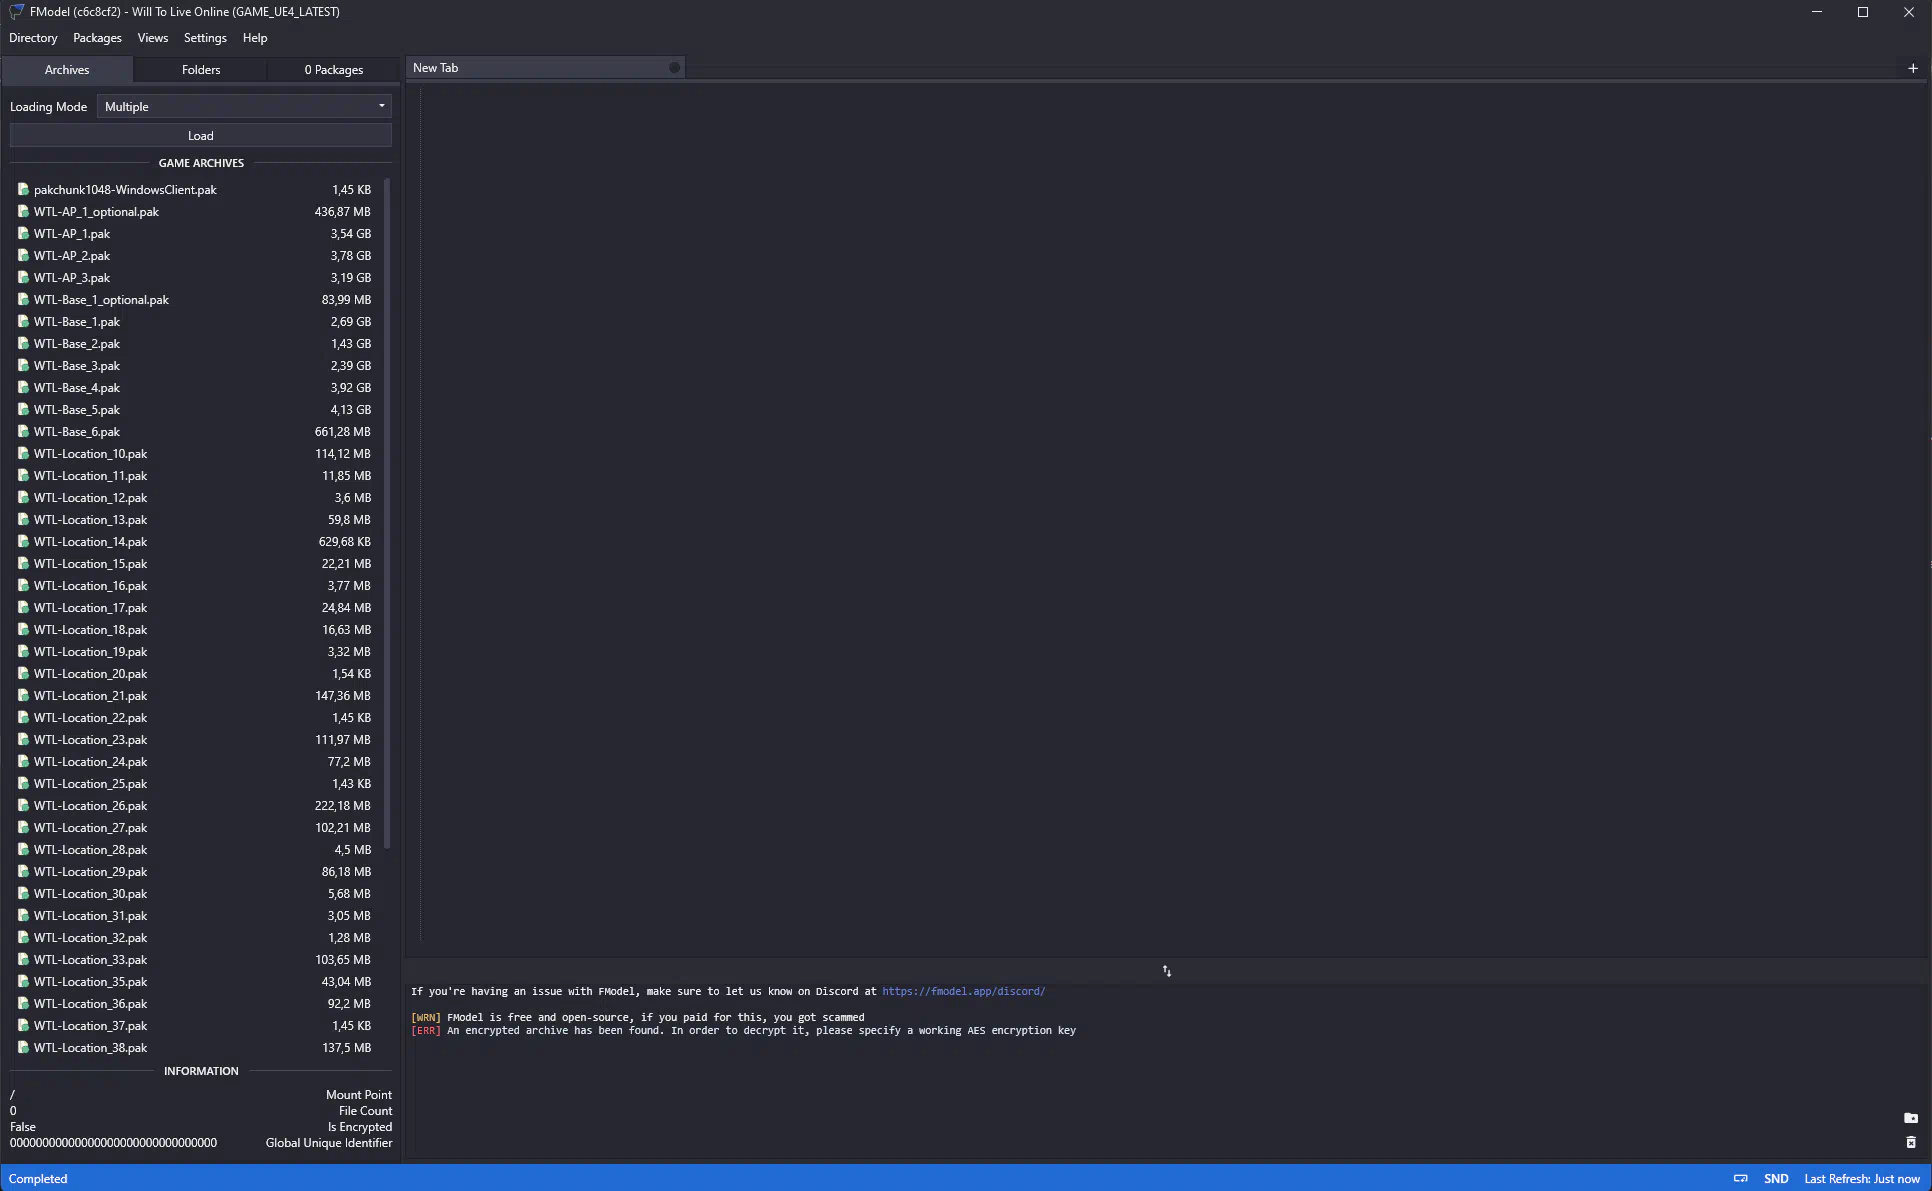The height and width of the screenshot is (1191, 1932).
Task: Switch to the 0 Packages tab
Action: 334,70
